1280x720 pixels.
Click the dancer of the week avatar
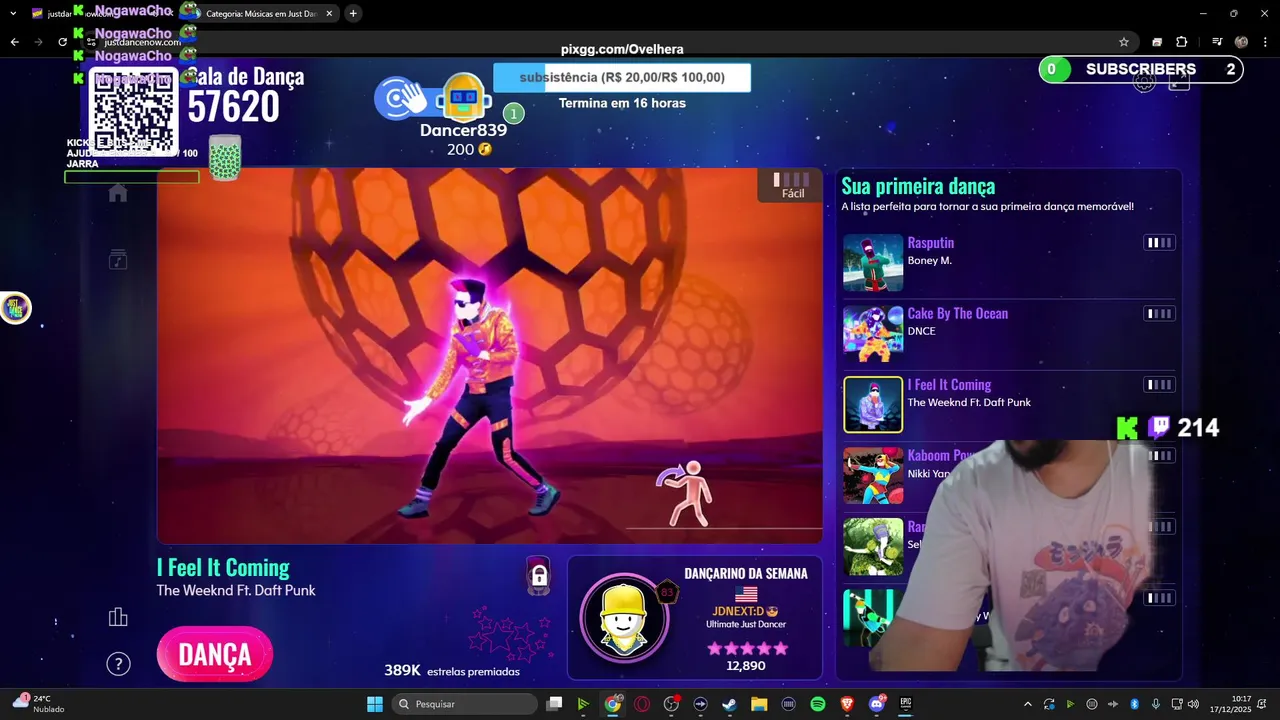624,619
